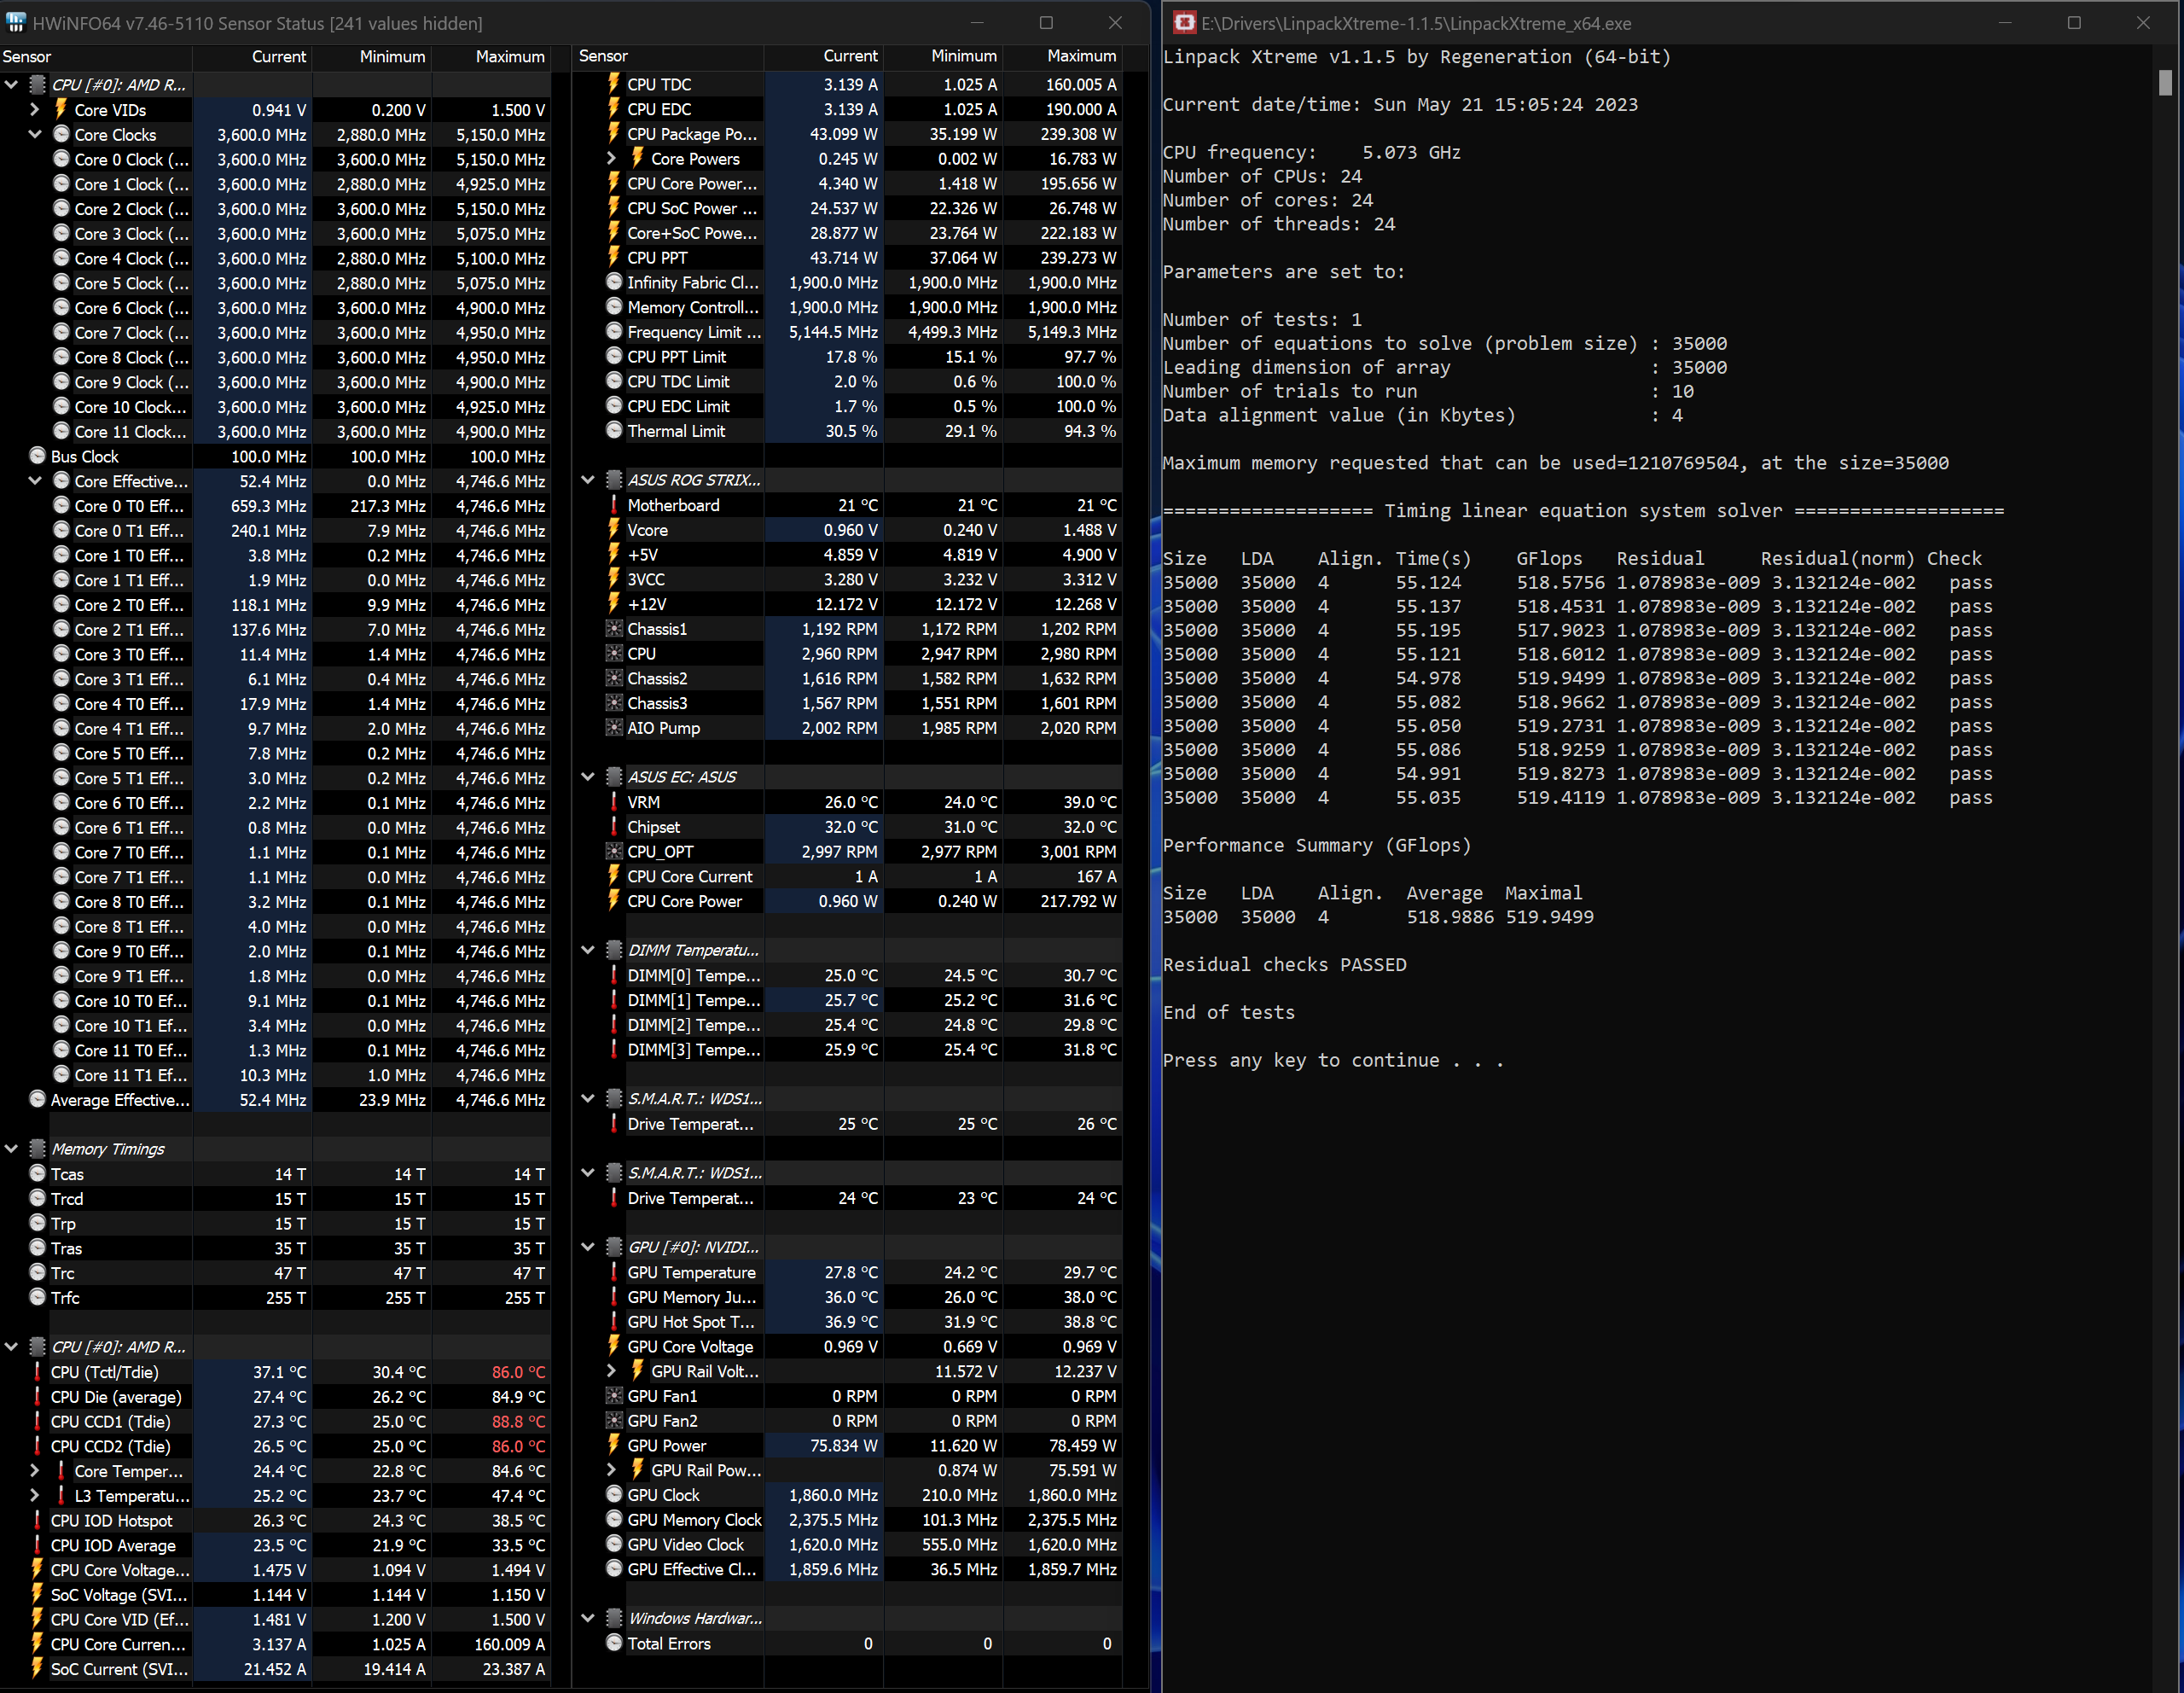Collapse the Core Effective clocks tree
The width and height of the screenshot is (2184, 1693).
click(35, 481)
